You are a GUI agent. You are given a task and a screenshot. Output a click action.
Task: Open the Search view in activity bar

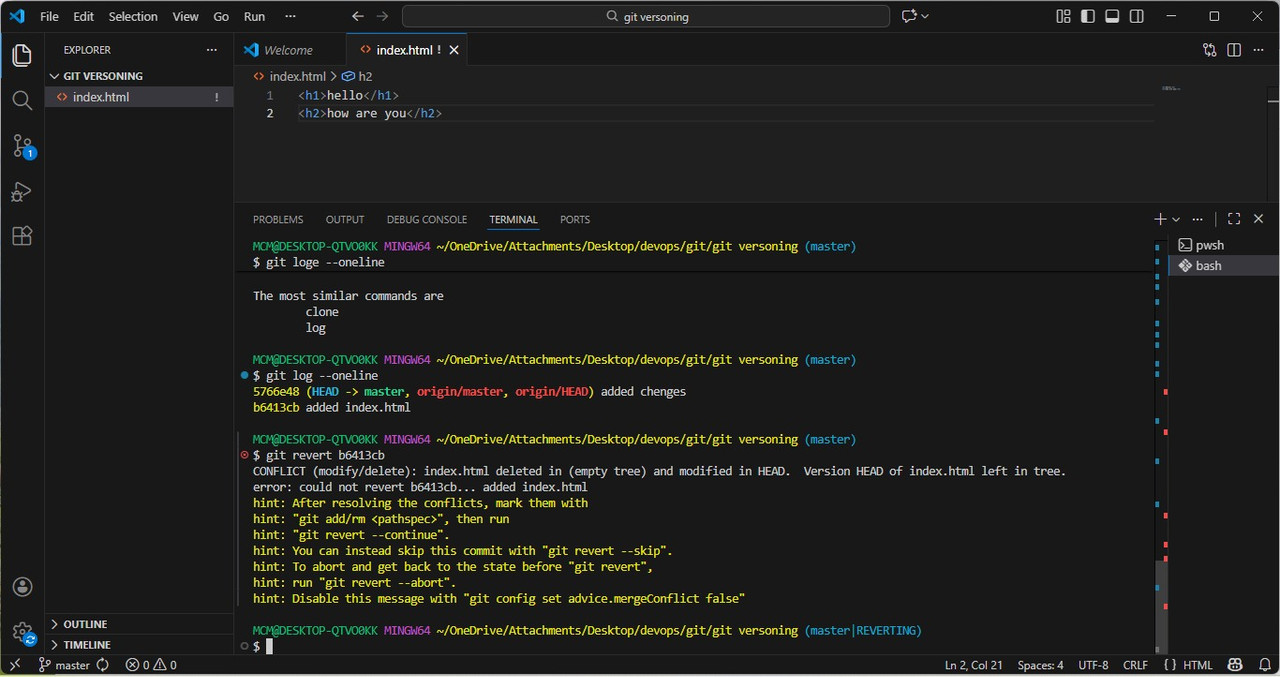click(x=22, y=100)
